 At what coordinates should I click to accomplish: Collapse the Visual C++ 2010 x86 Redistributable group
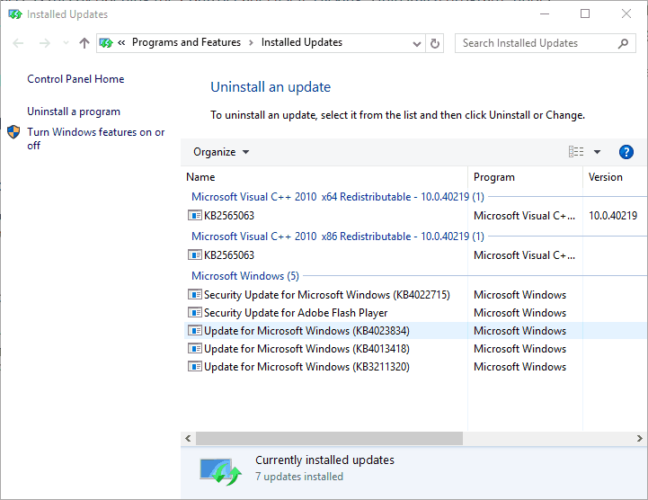click(338, 236)
